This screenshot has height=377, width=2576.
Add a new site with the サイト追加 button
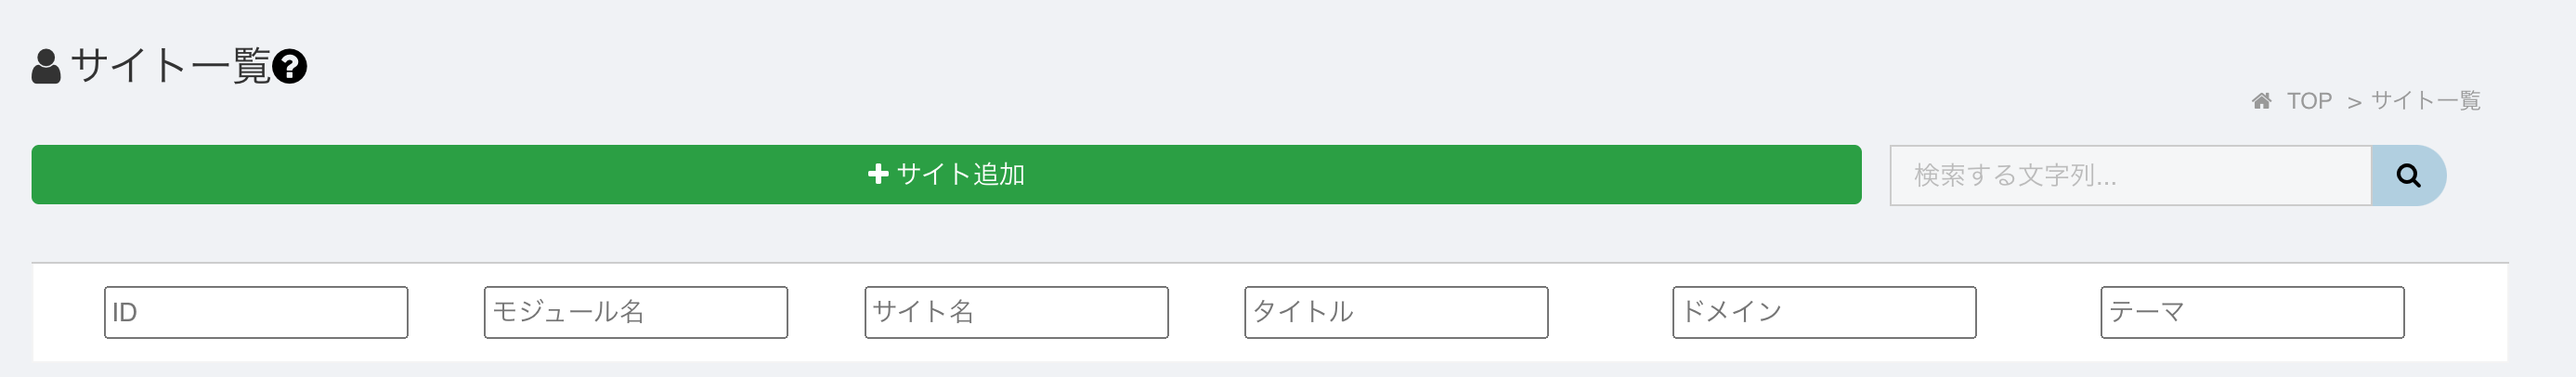point(946,175)
